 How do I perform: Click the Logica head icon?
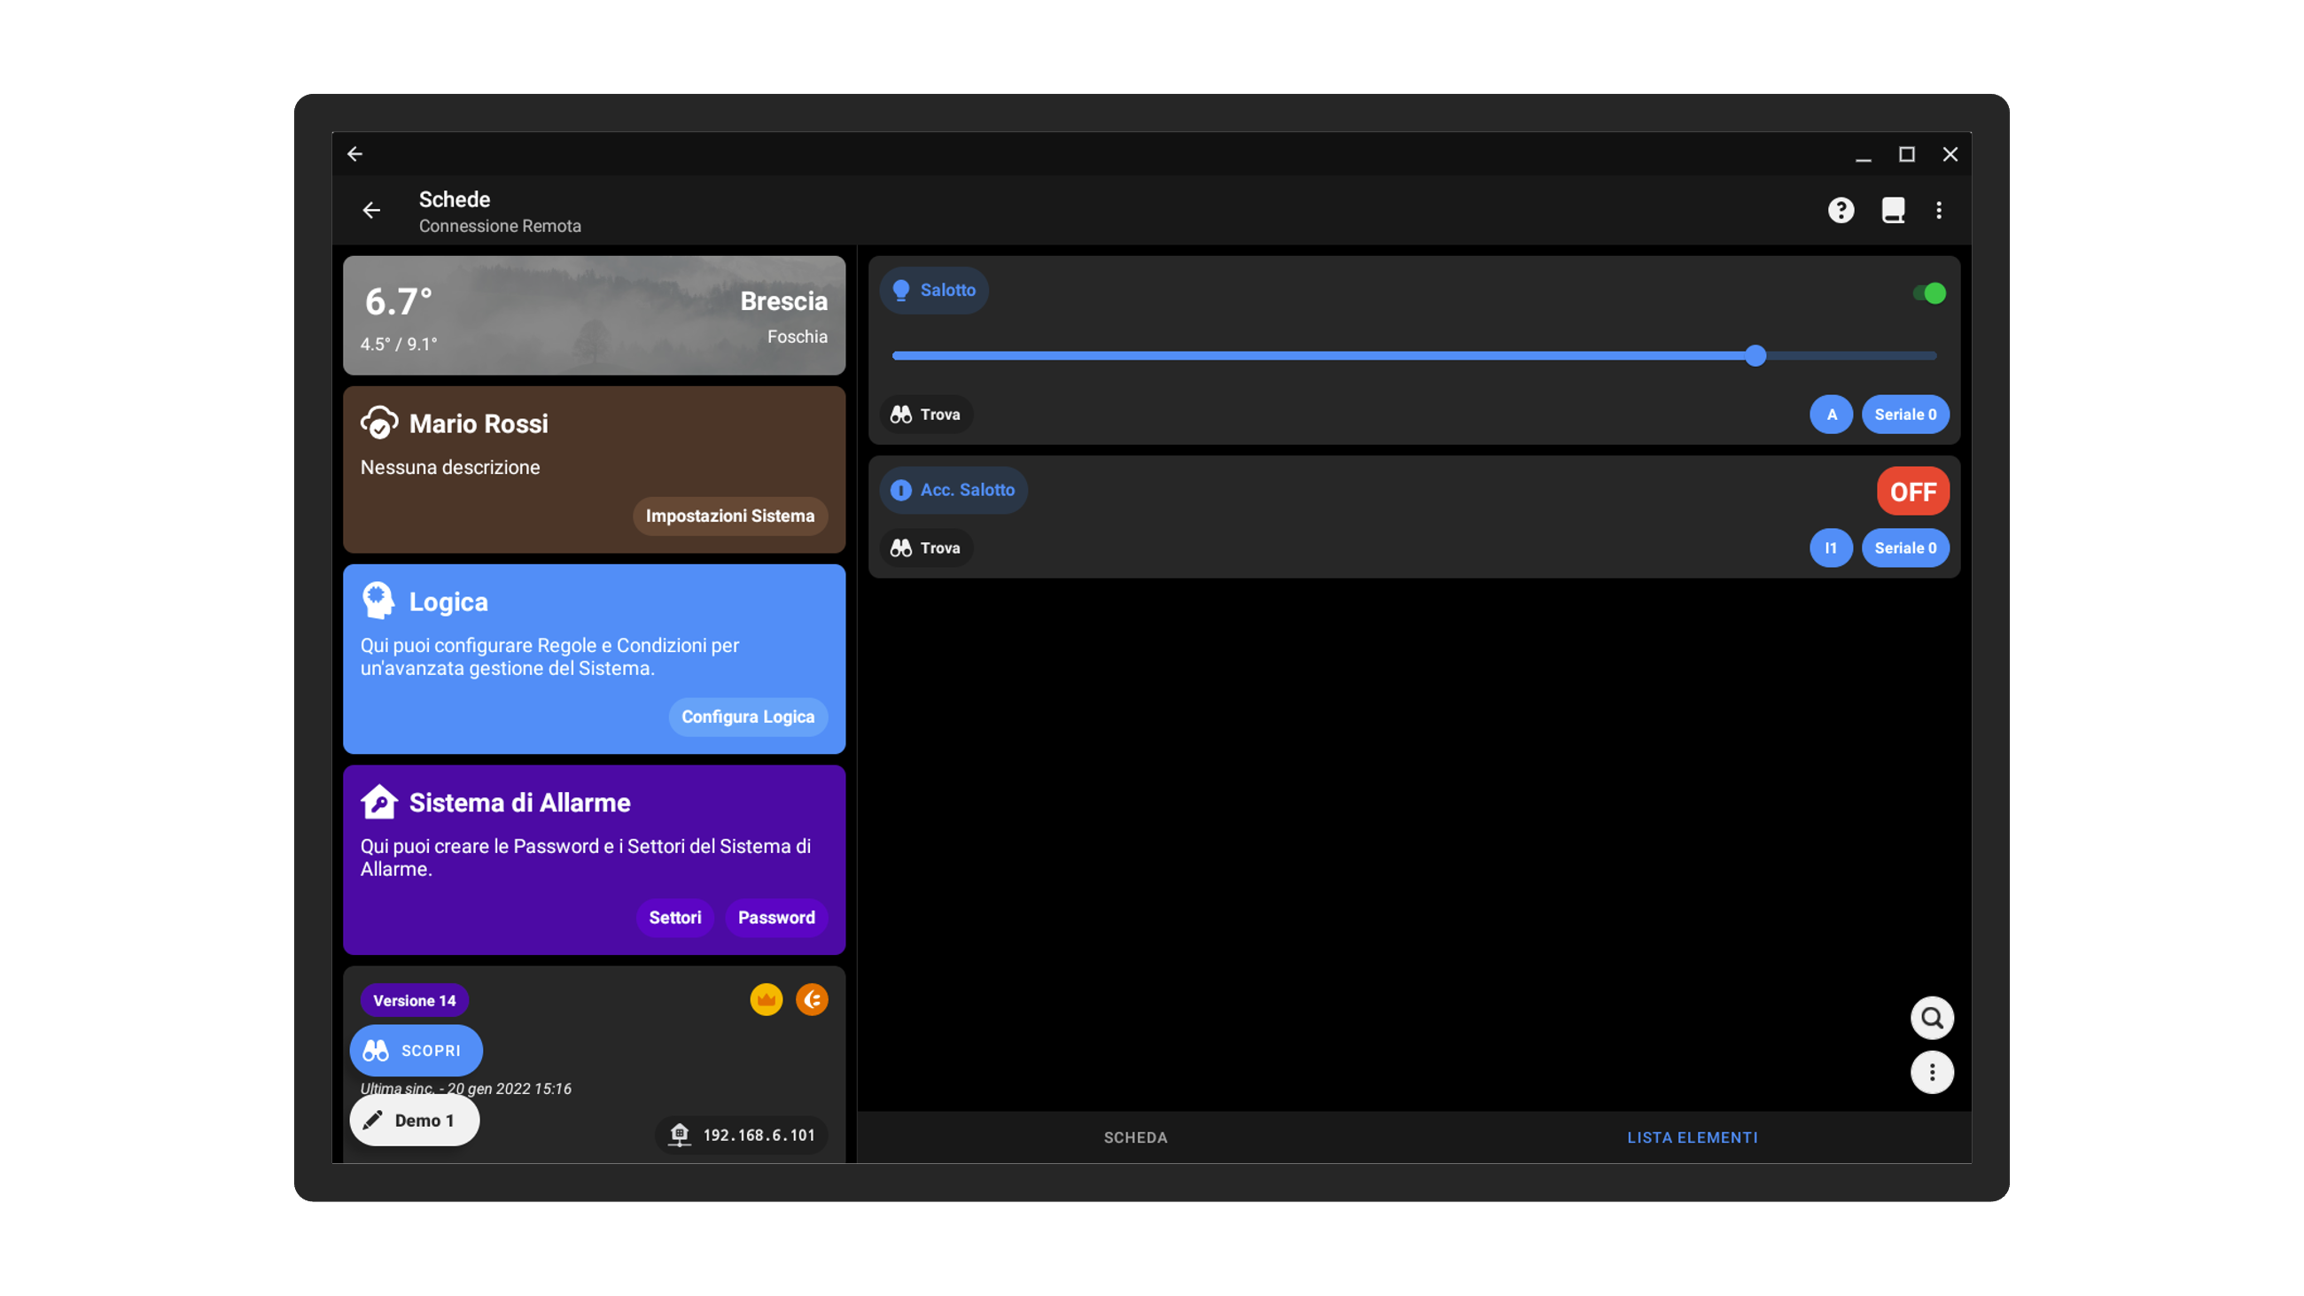[378, 601]
